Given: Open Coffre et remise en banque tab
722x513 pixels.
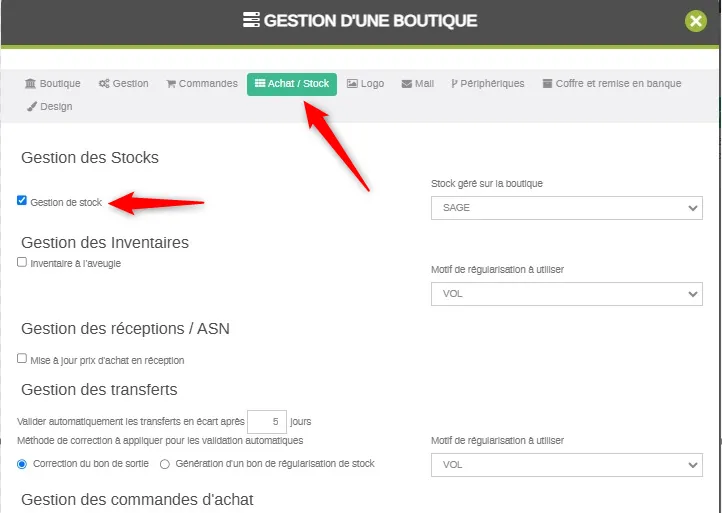Looking at the screenshot, I should [x=611, y=84].
